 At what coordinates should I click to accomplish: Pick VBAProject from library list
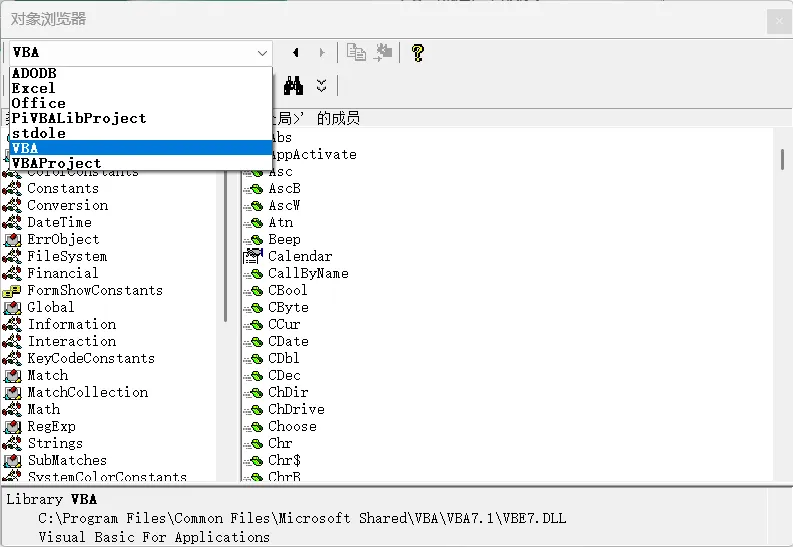(x=141, y=163)
